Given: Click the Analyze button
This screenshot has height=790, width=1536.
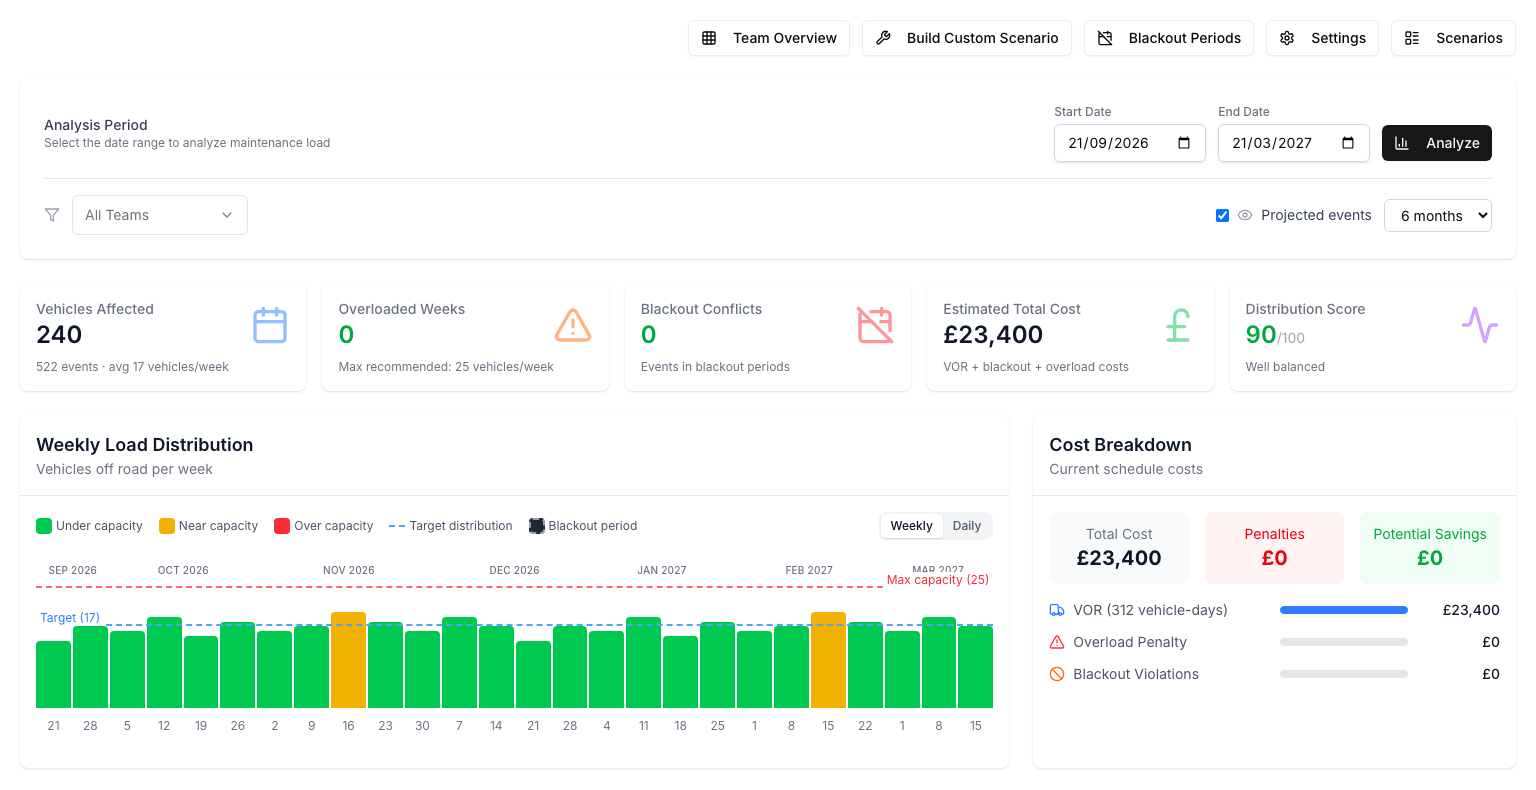Looking at the screenshot, I should pos(1437,143).
